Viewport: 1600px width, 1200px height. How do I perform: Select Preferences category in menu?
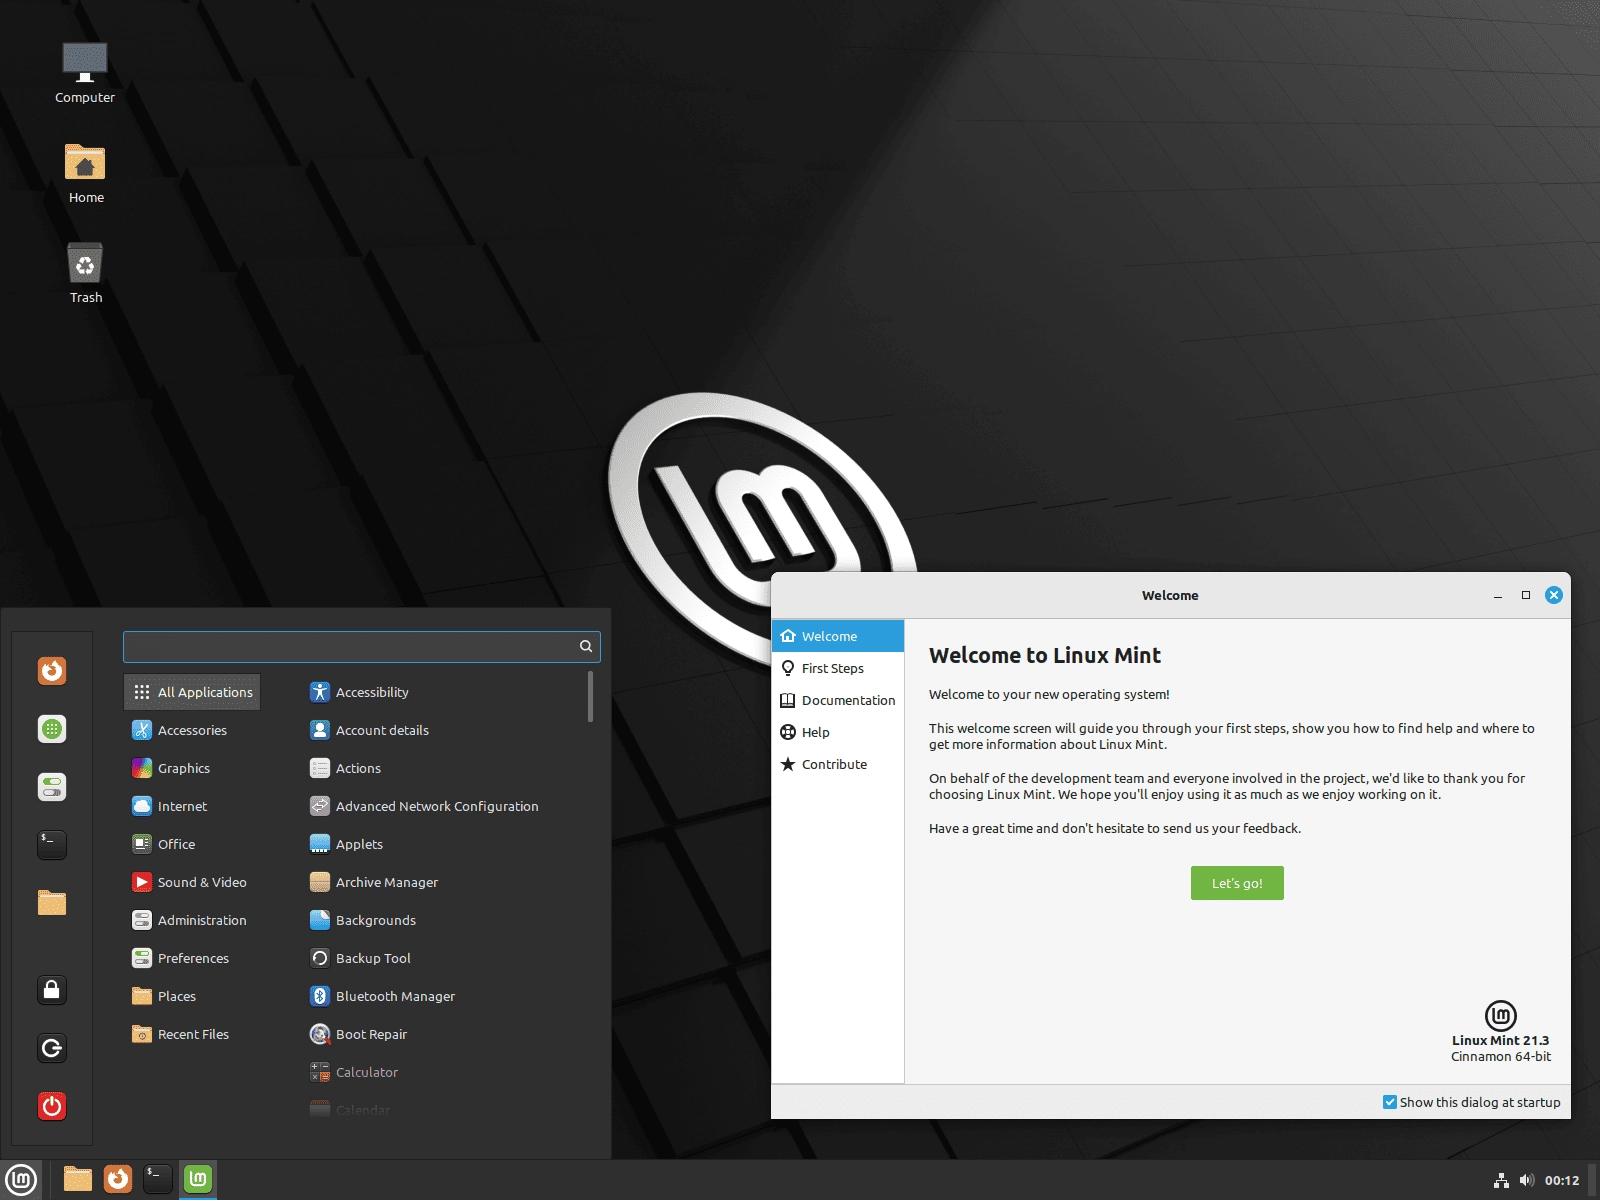click(x=192, y=958)
